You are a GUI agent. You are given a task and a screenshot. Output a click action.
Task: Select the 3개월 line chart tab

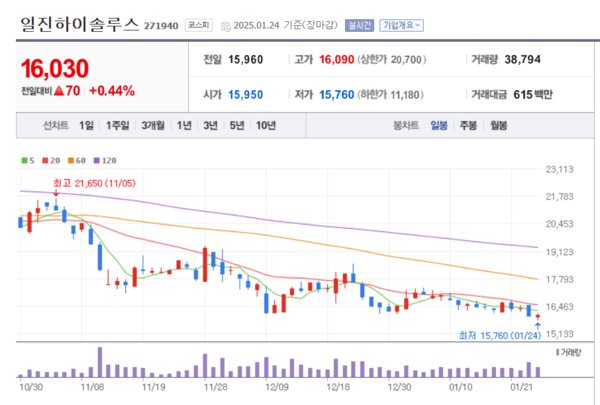(153, 125)
